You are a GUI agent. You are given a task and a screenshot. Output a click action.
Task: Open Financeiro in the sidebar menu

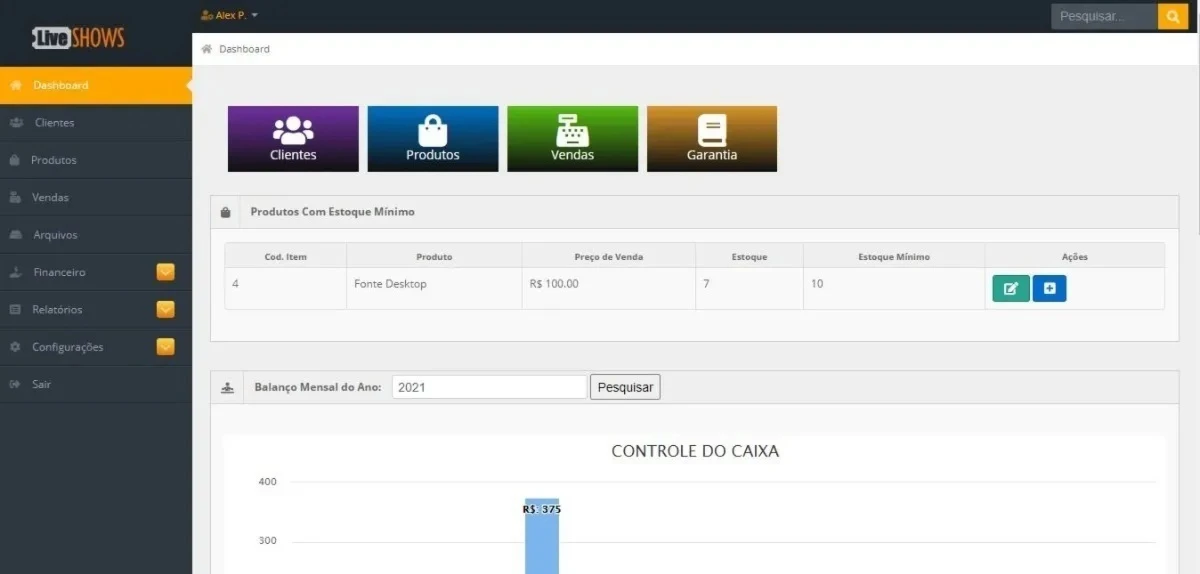tap(96, 272)
